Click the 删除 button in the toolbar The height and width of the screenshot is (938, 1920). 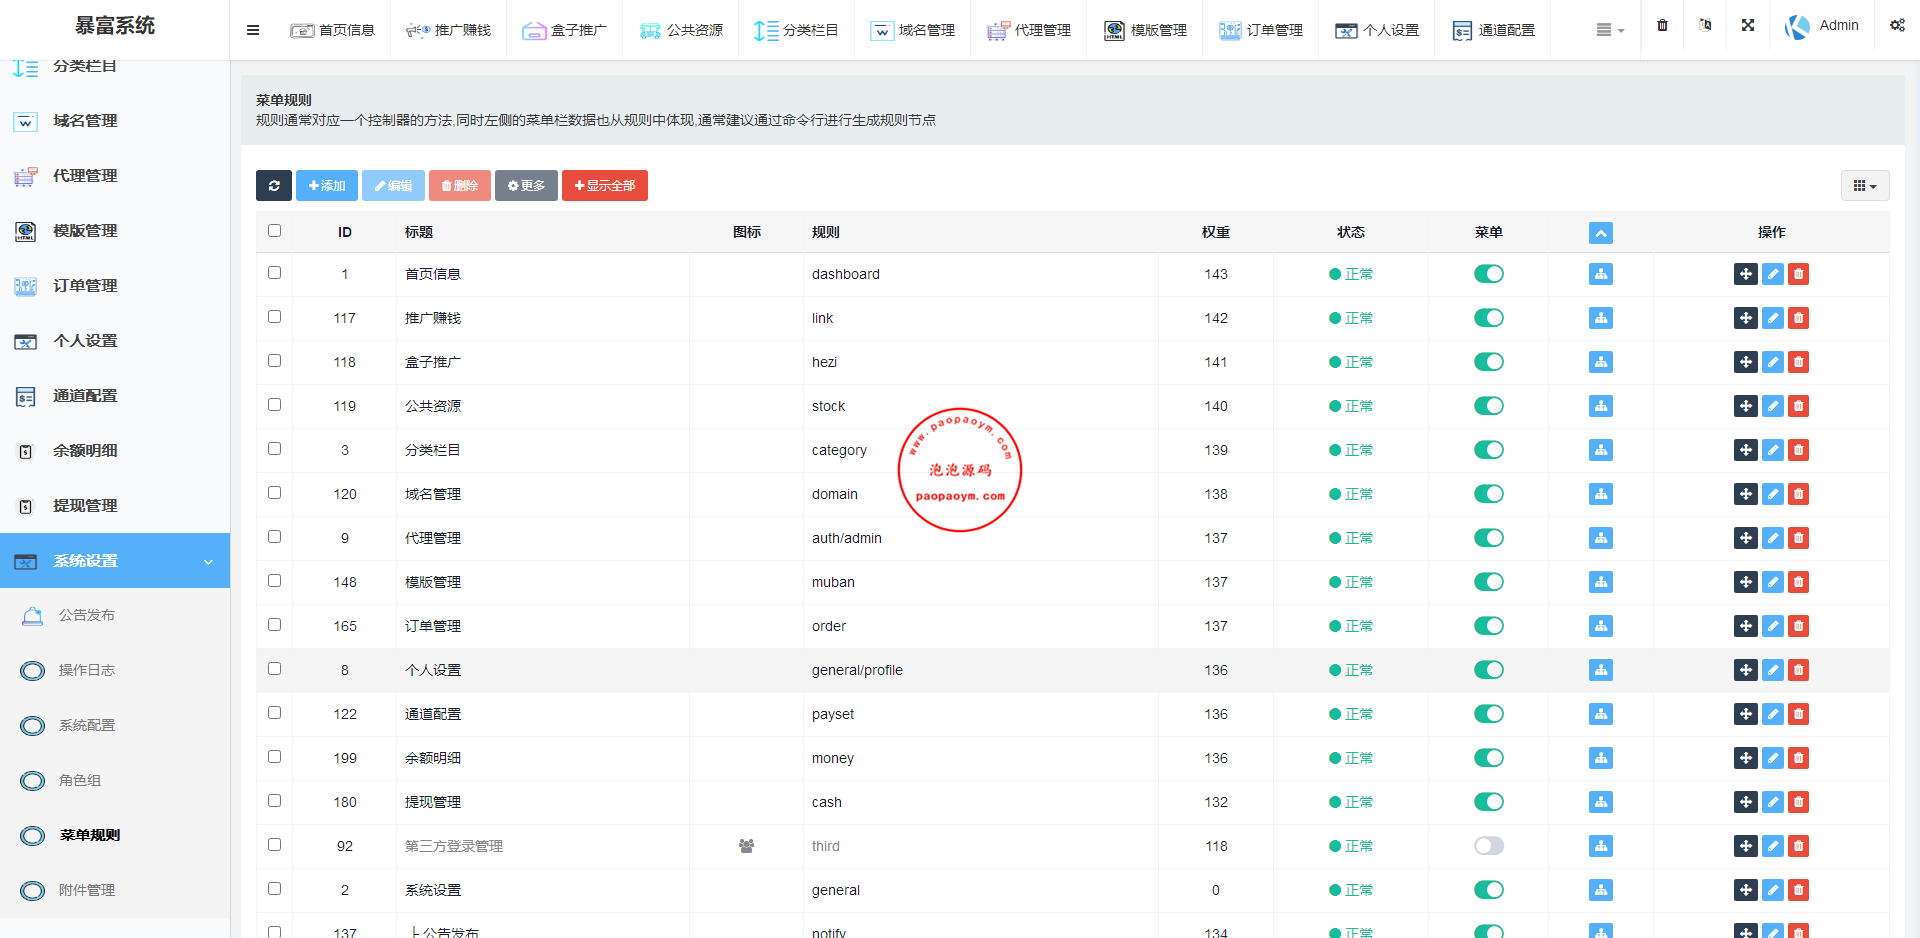coord(460,185)
